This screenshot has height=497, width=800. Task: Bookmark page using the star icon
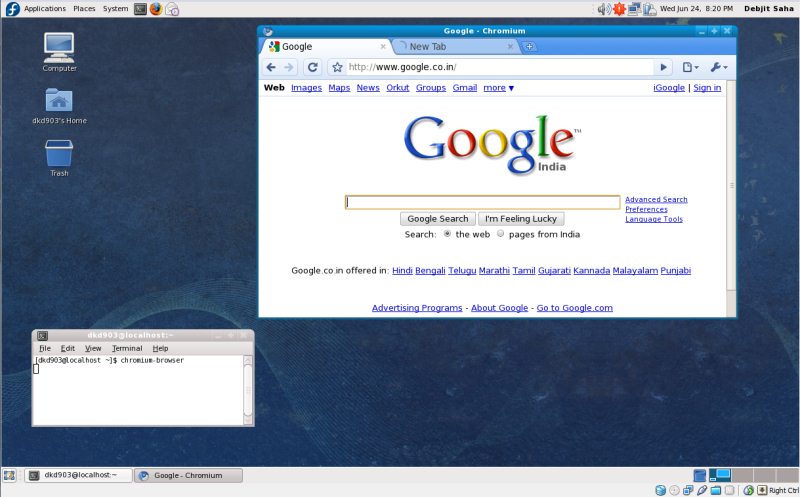337,67
